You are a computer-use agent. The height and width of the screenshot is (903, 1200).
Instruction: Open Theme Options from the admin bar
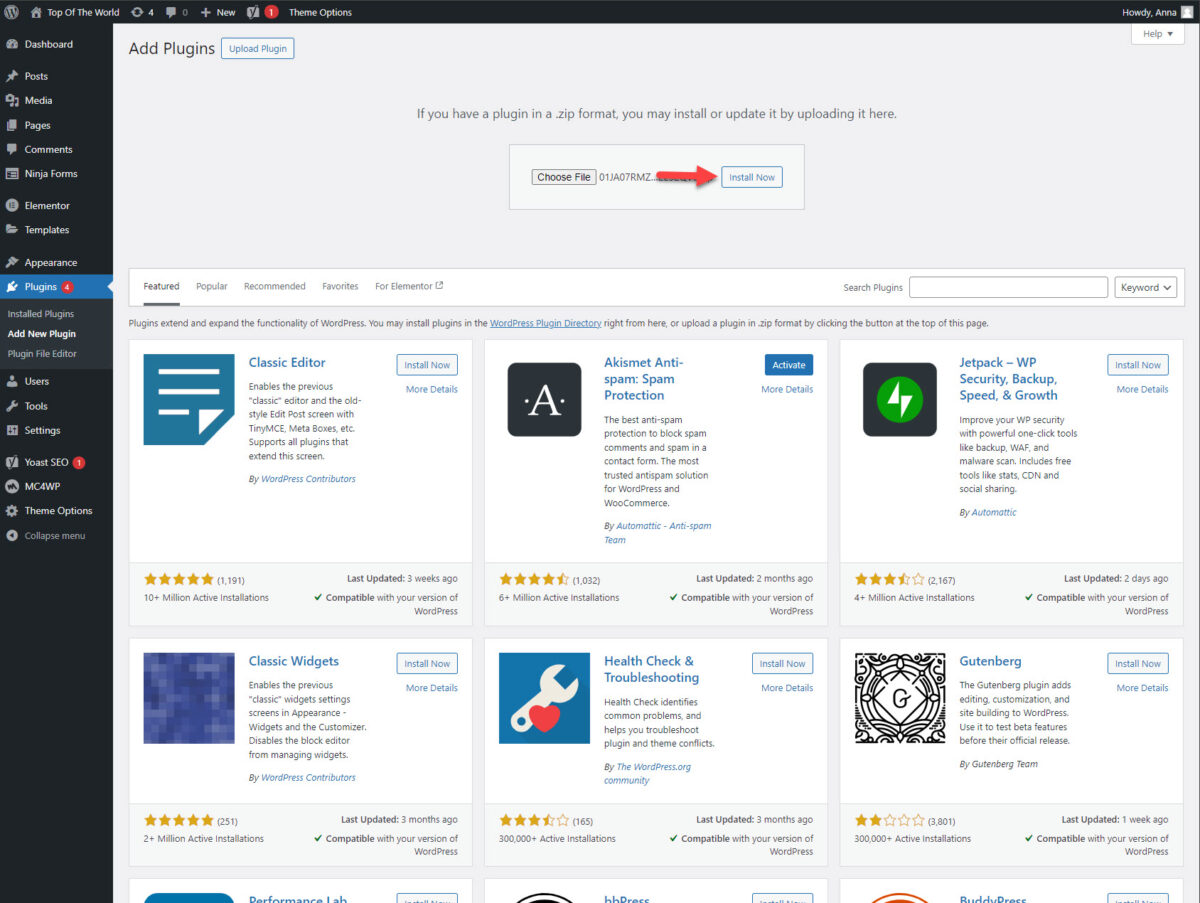(x=321, y=11)
